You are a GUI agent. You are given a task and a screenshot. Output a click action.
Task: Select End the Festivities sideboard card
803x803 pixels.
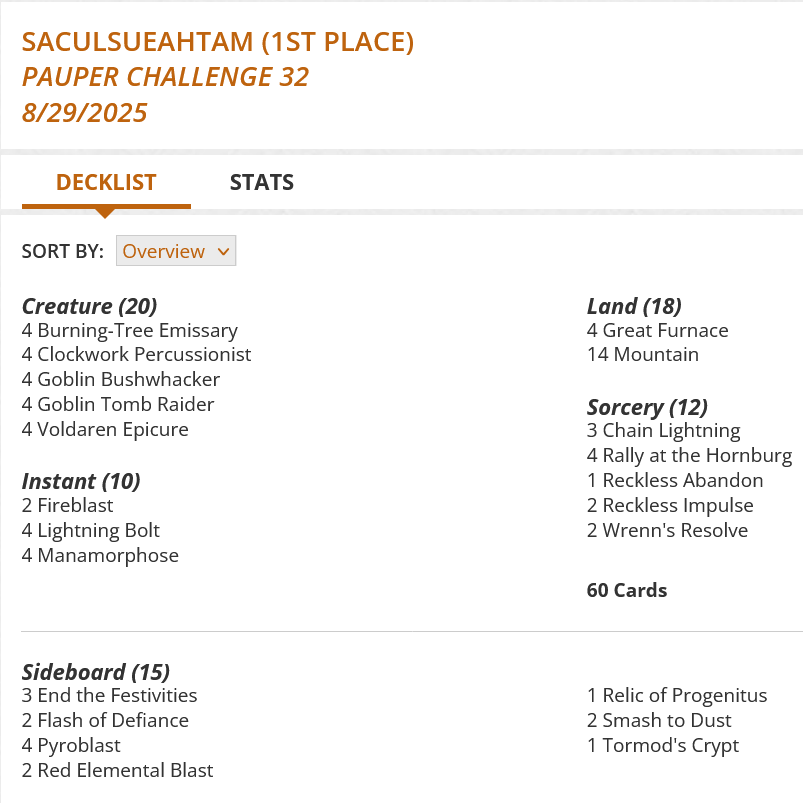pos(117,695)
